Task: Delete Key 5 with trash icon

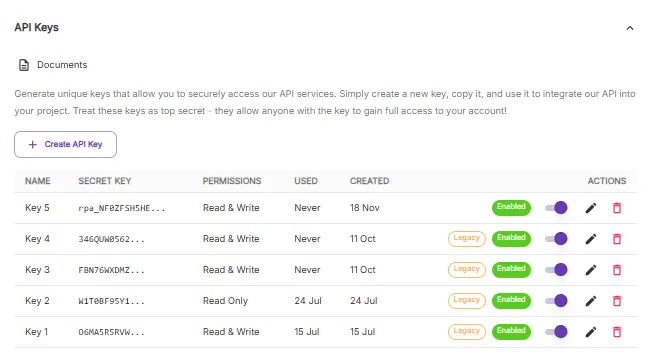Action: tap(617, 208)
